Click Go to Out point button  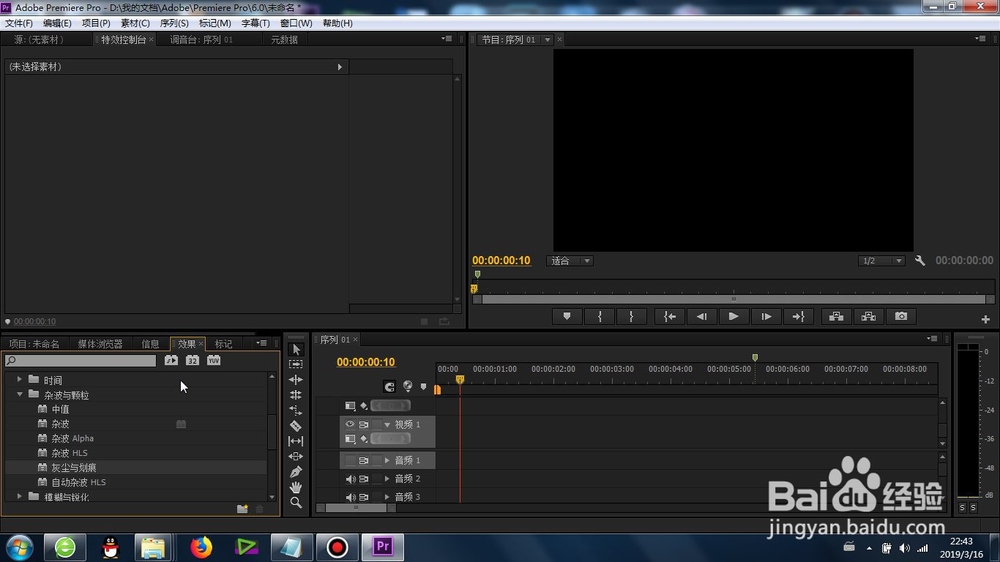(x=798, y=316)
